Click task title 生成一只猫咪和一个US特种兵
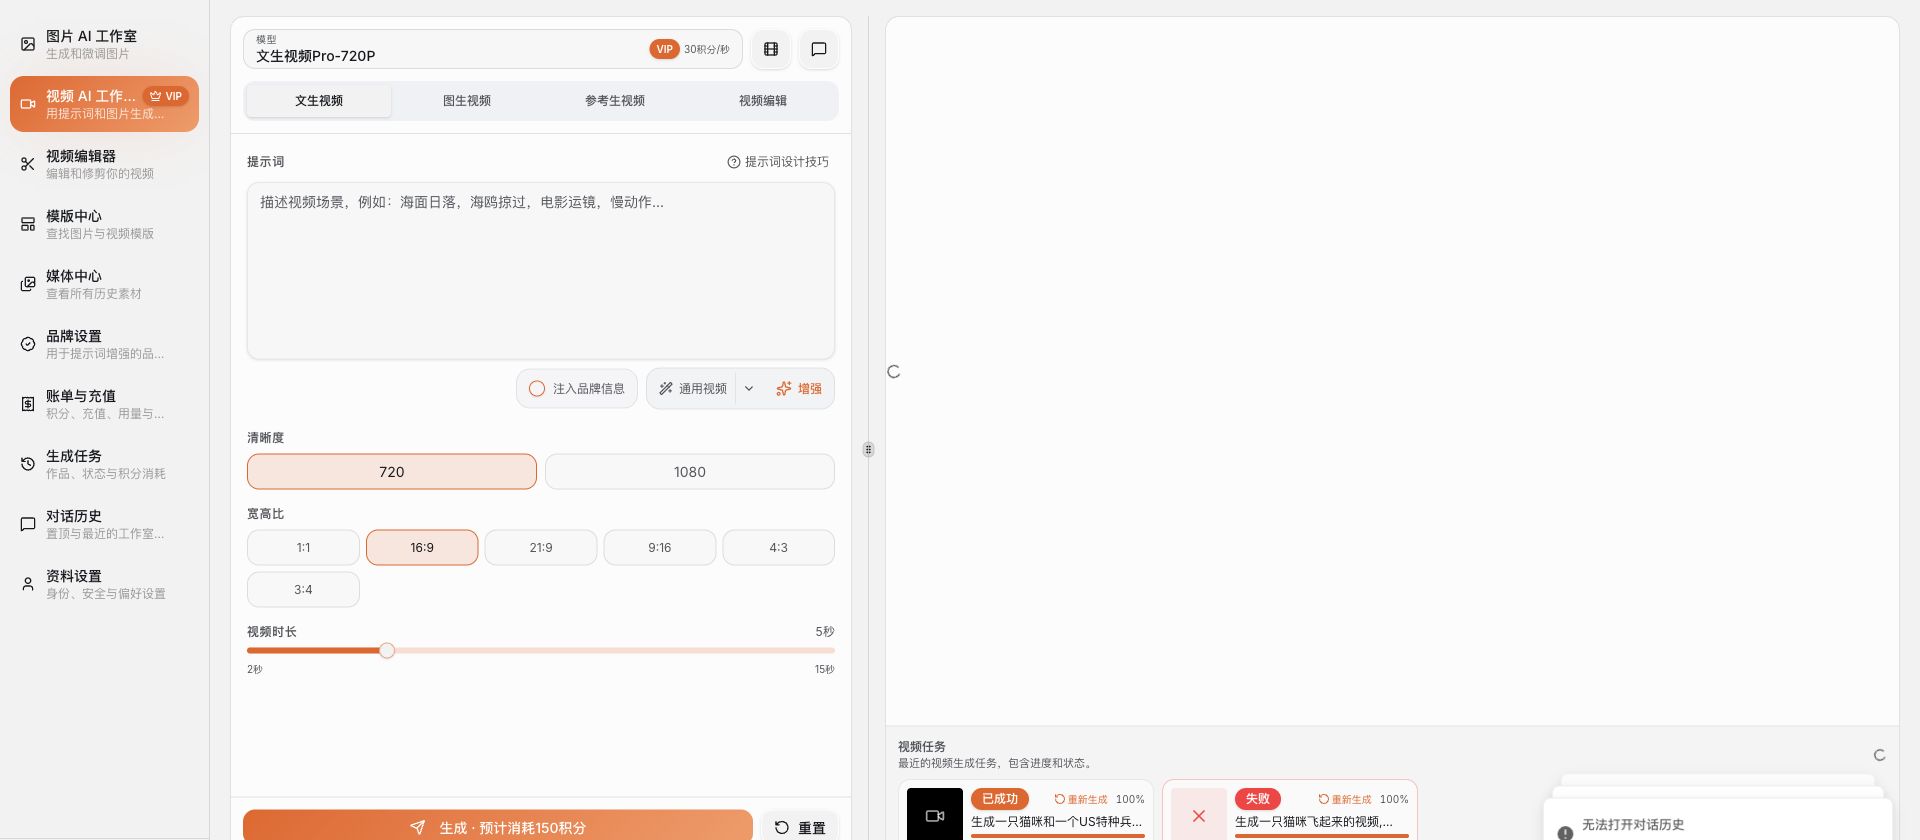Viewport: 1920px width, 840px height. pyautogui.click(x=1056, y=822)
